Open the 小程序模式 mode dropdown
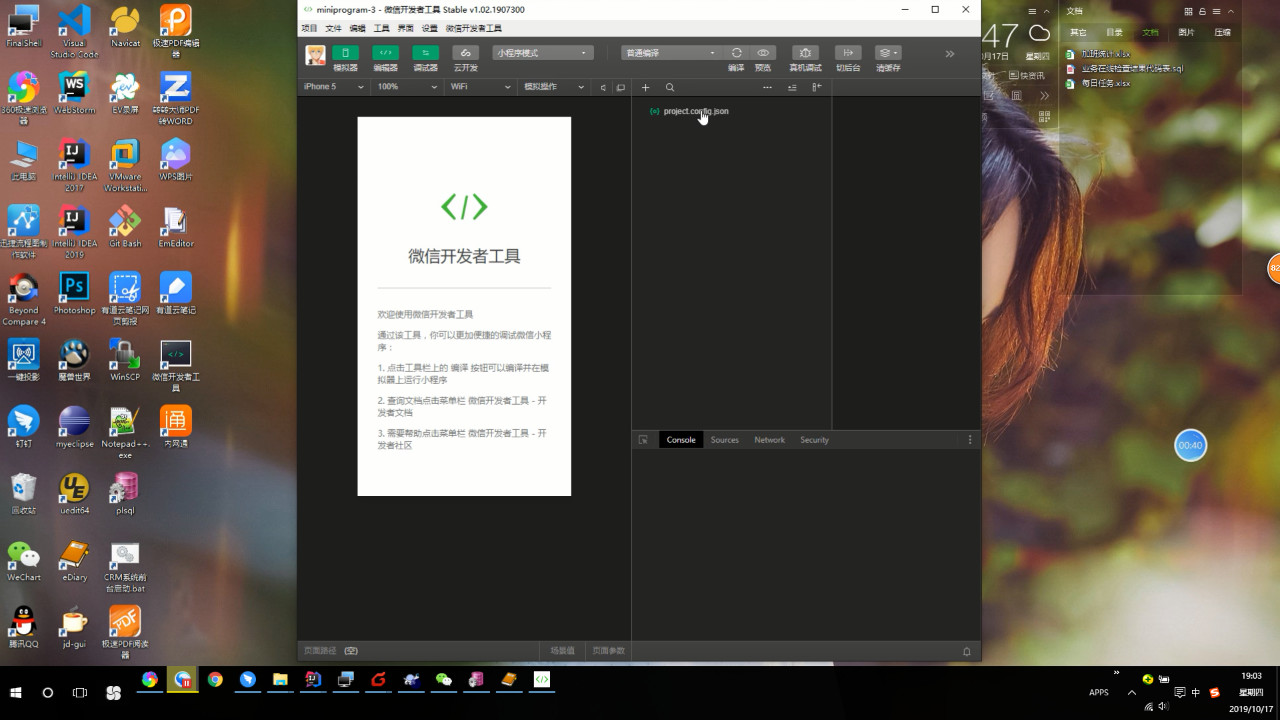The height and width of the screenshot is (720, 1280). coord(543,53)
